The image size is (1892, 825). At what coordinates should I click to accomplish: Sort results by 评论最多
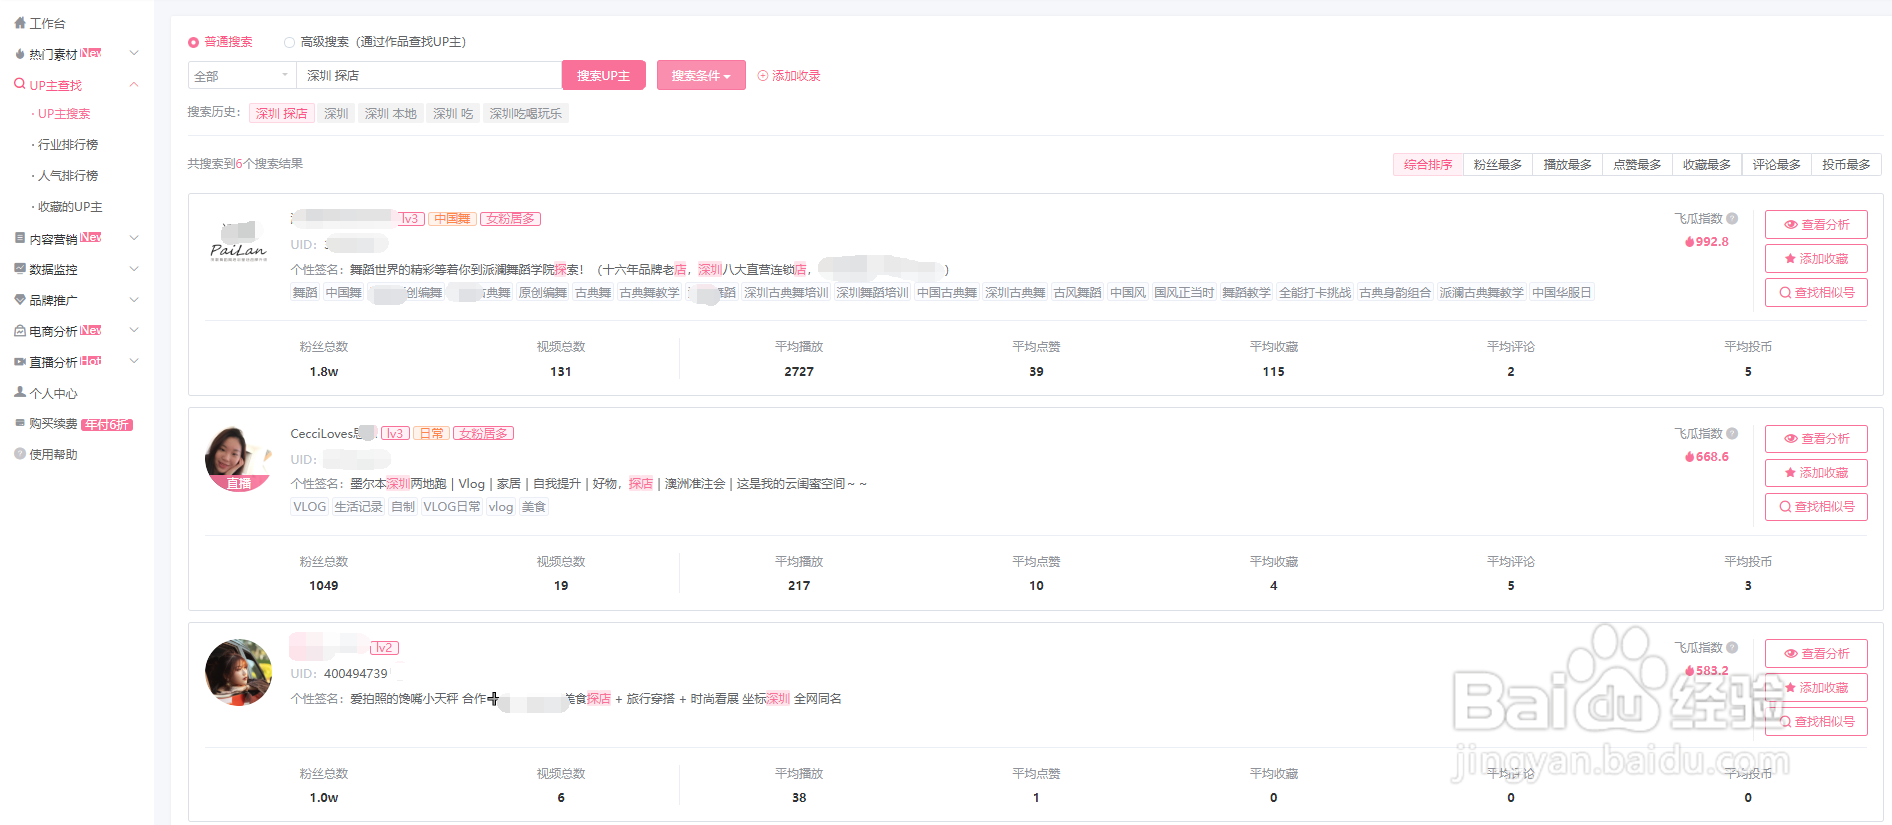(1777, 164)
